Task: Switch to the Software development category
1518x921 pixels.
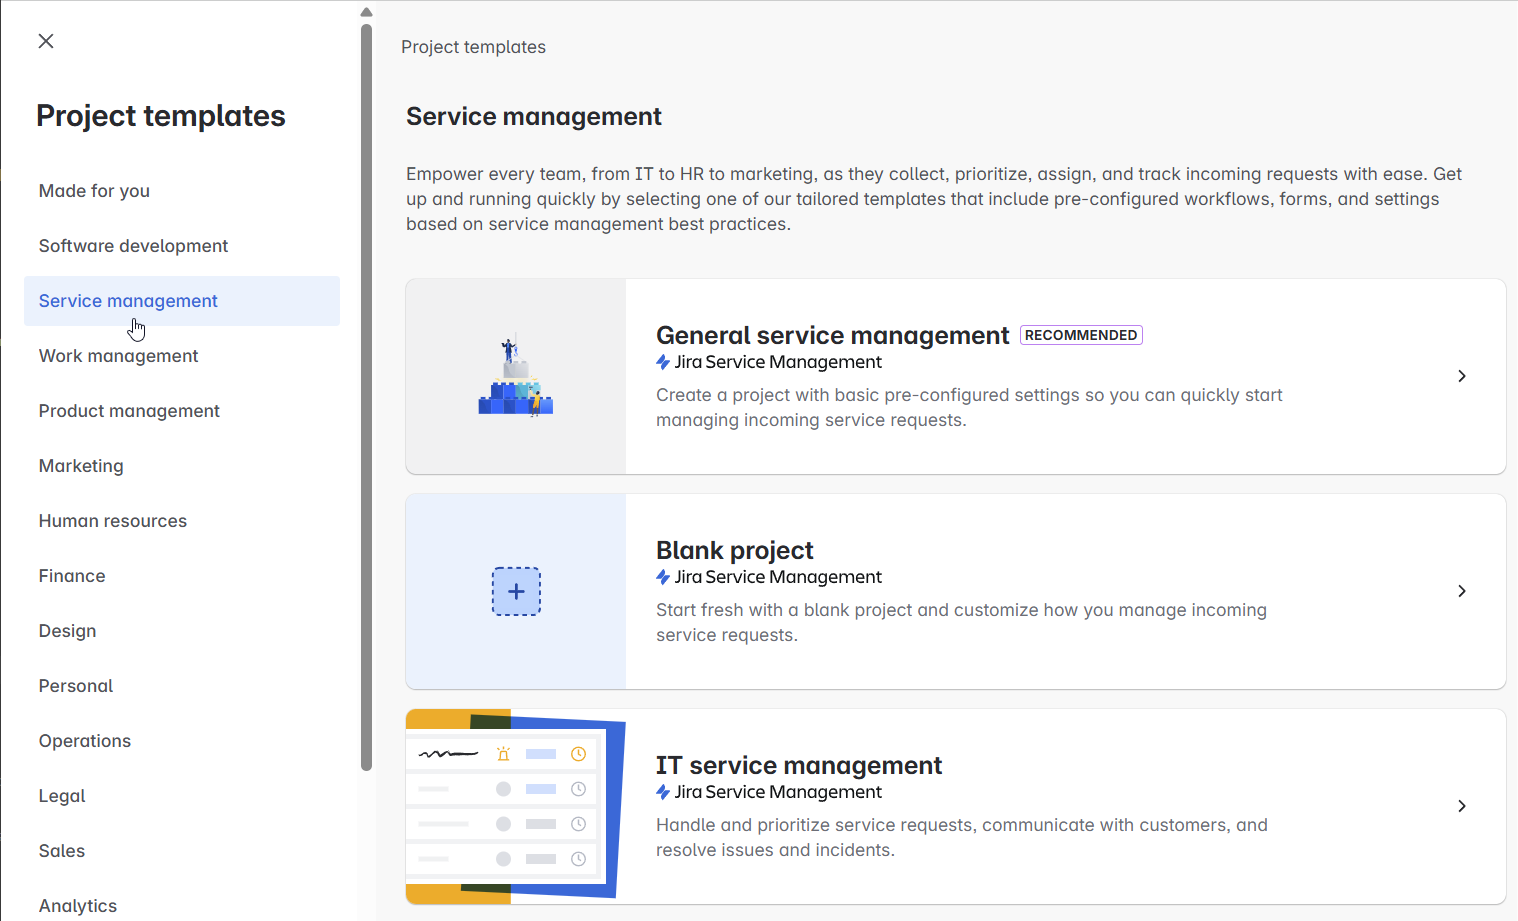Action: coord(133,245)
